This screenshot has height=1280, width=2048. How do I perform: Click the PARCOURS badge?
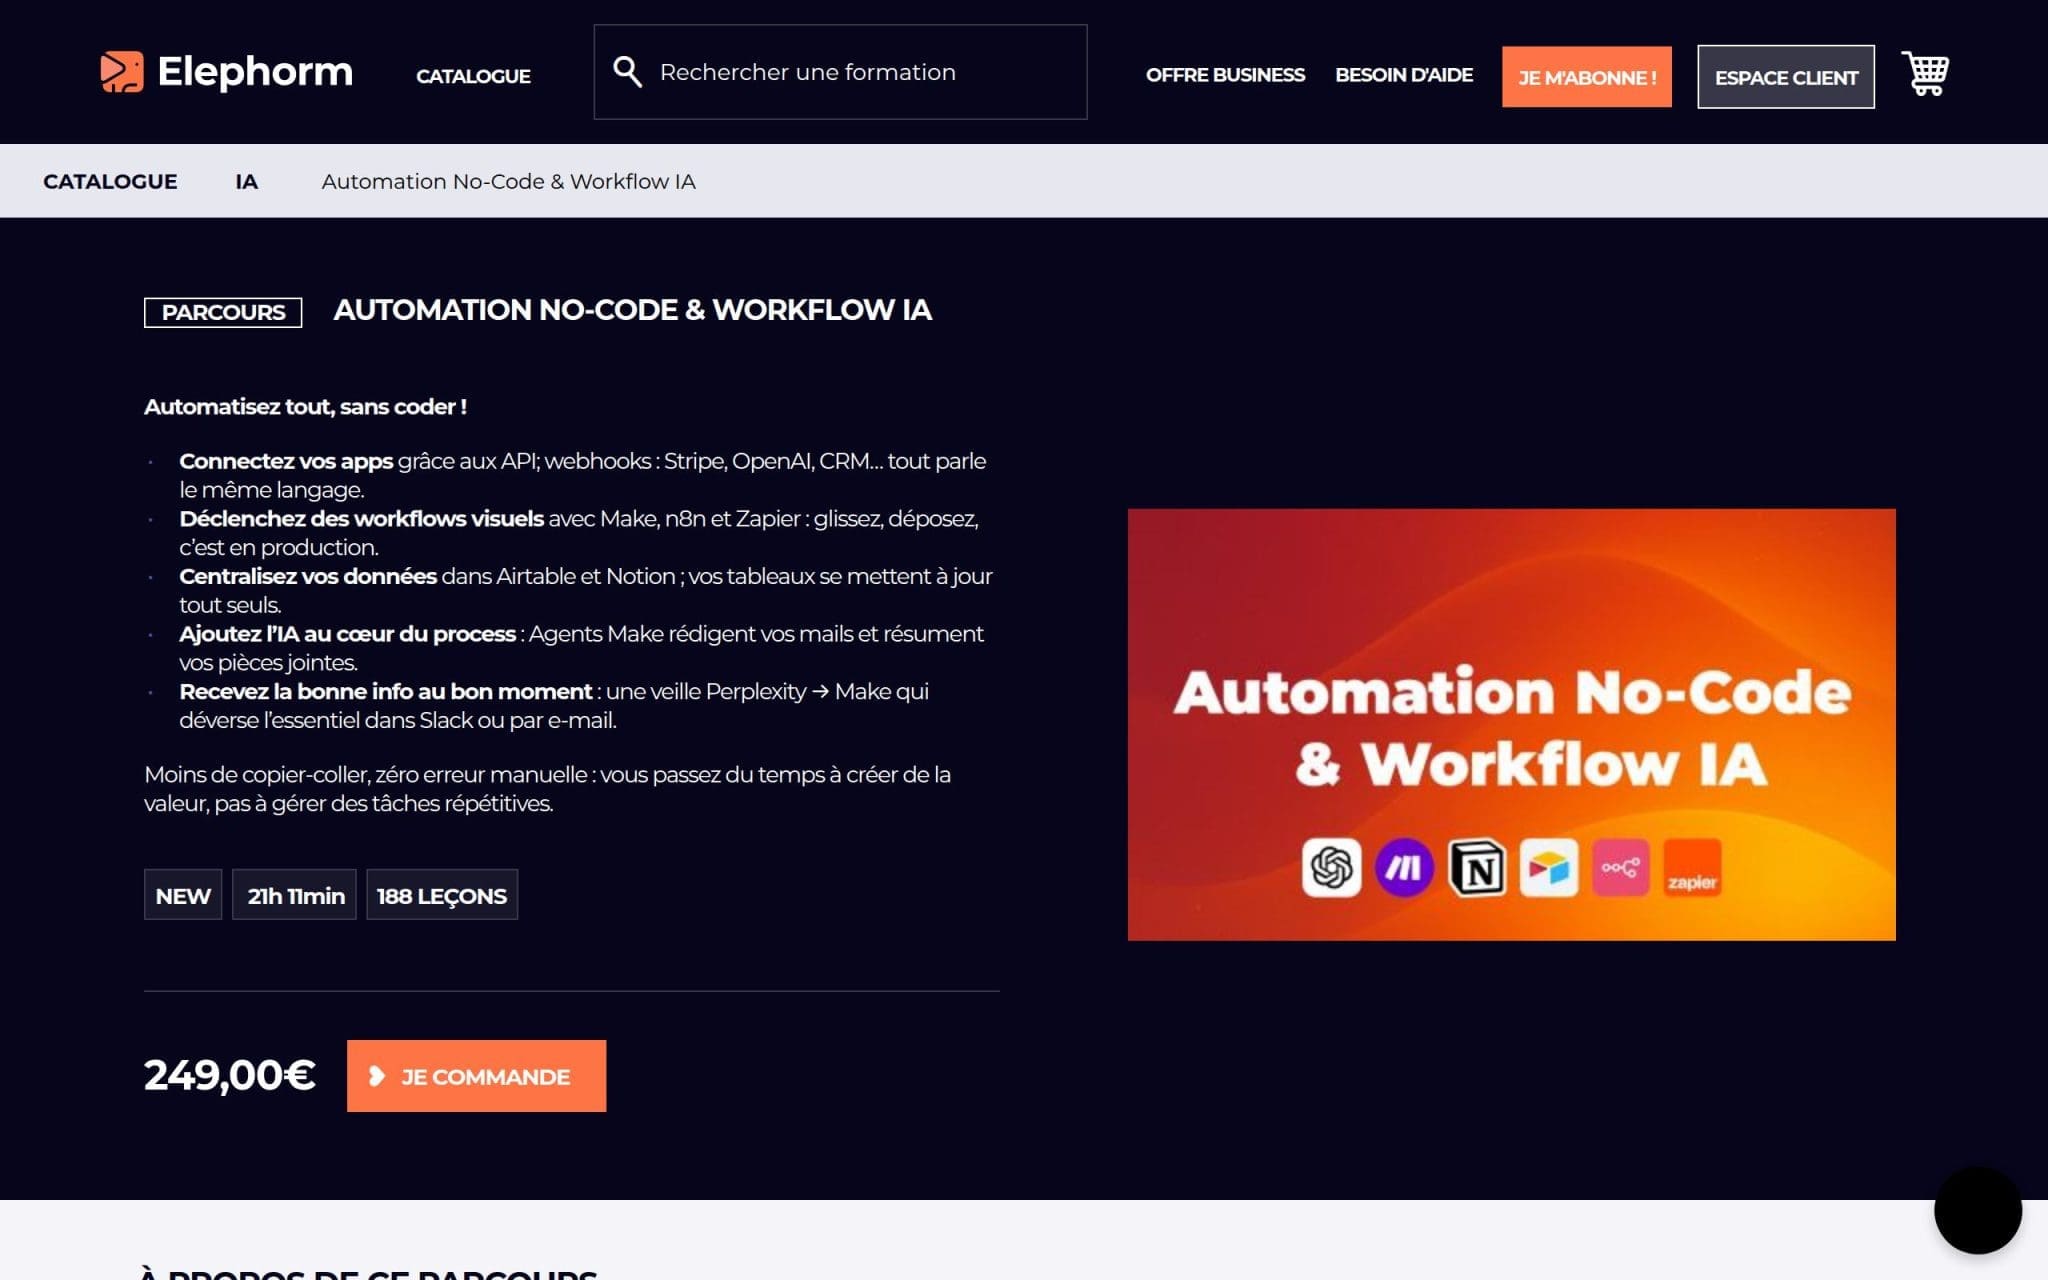[x=223, y=312]
